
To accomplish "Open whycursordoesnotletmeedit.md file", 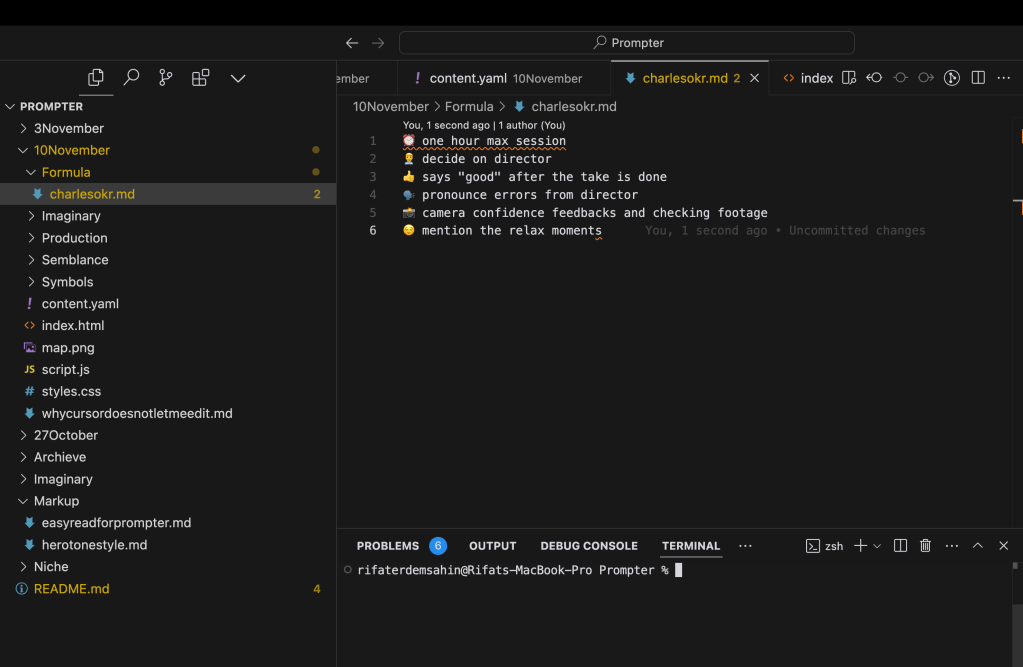I will pyautogui.click(x=168, y=414).
